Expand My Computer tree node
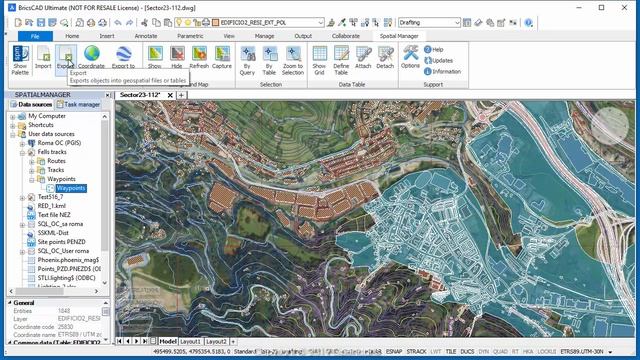 (13, 116)
